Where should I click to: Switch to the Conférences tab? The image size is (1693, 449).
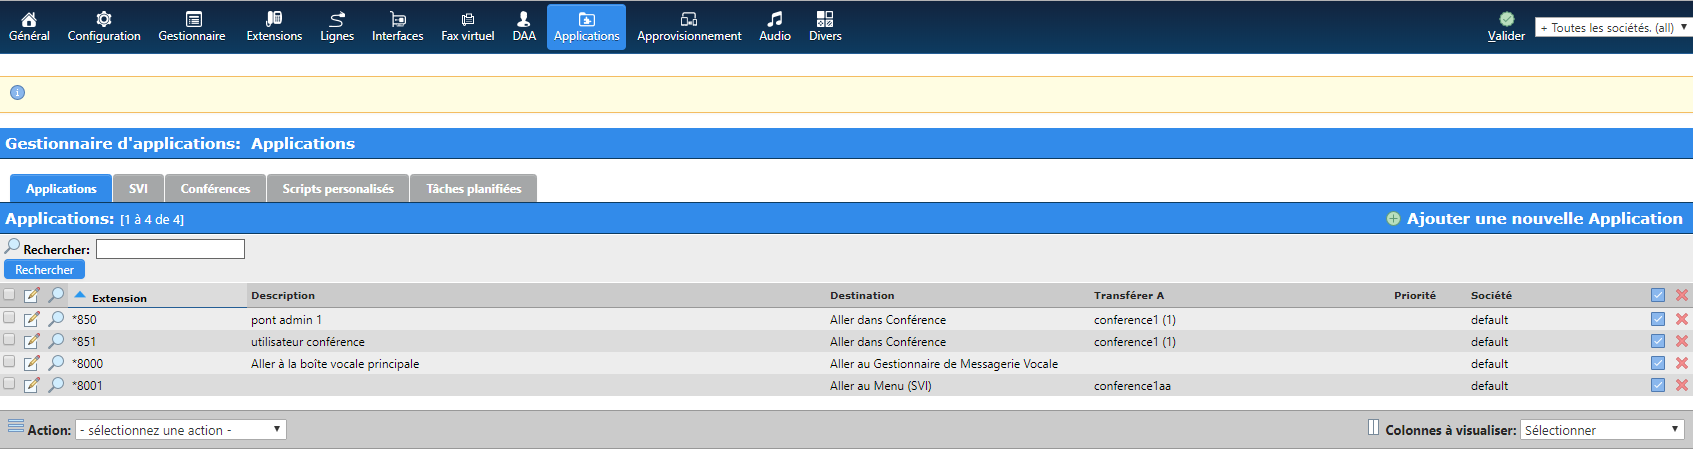215,188
